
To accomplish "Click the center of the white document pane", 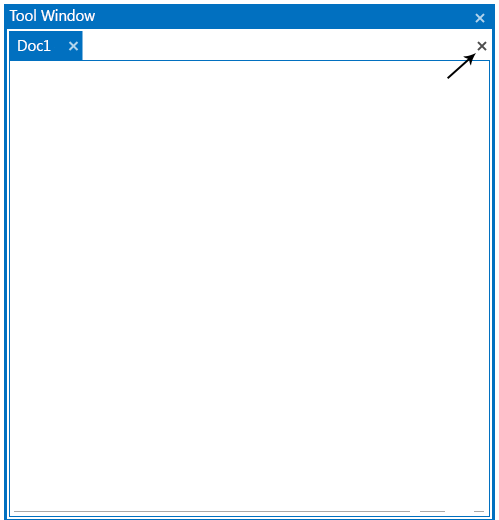I will [249, 288].
